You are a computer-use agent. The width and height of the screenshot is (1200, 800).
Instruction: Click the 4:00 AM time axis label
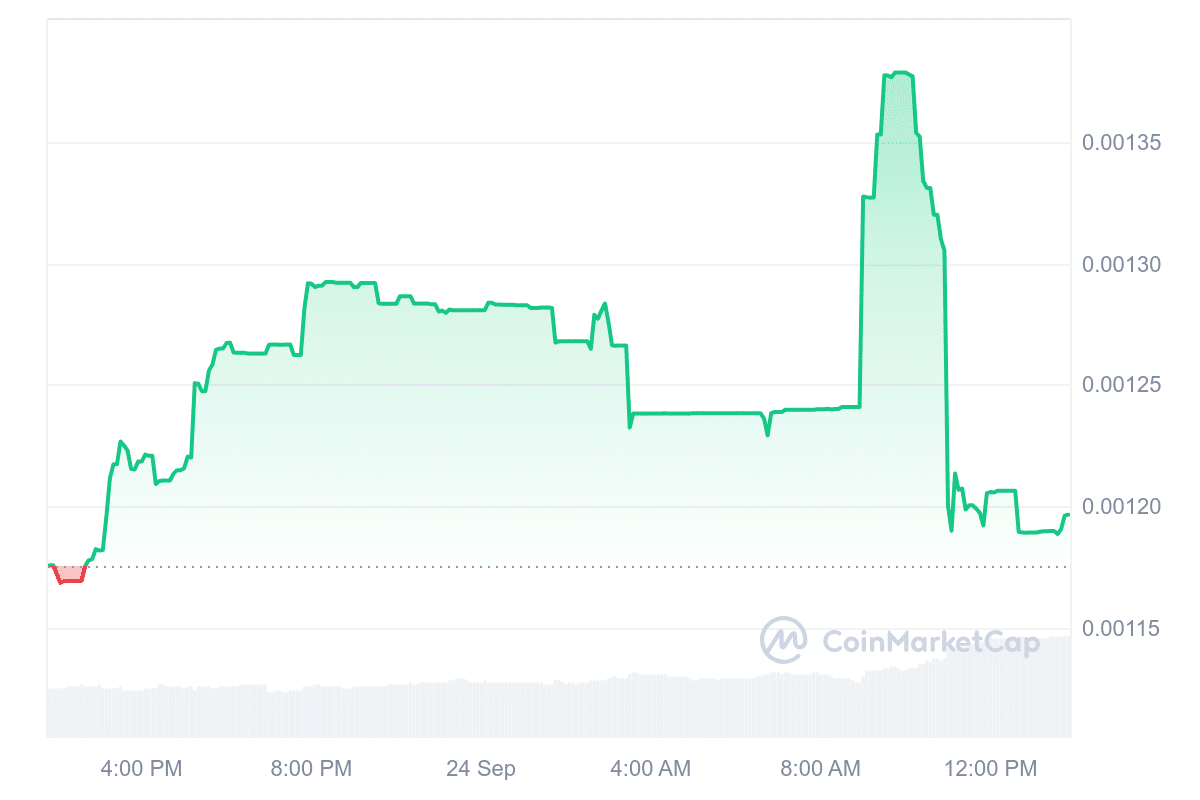coord(650,769)
